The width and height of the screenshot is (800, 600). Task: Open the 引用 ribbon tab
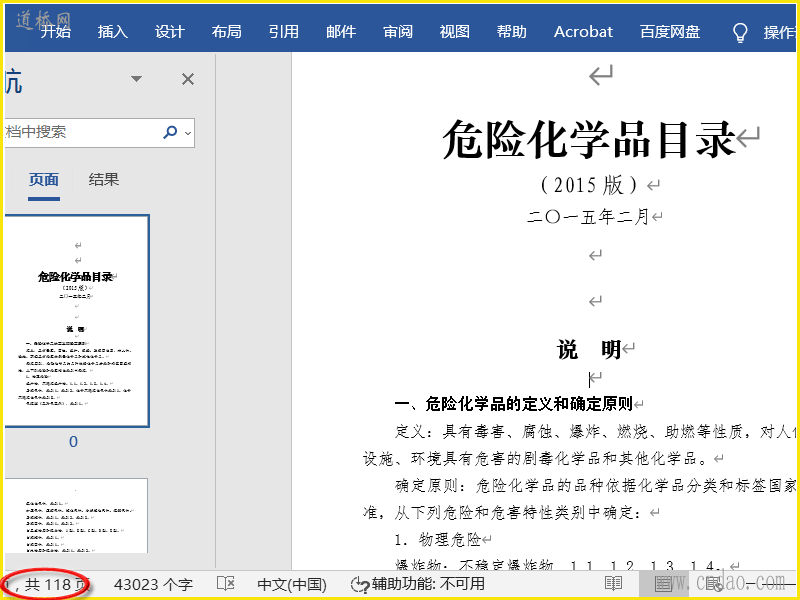[284, 32]
